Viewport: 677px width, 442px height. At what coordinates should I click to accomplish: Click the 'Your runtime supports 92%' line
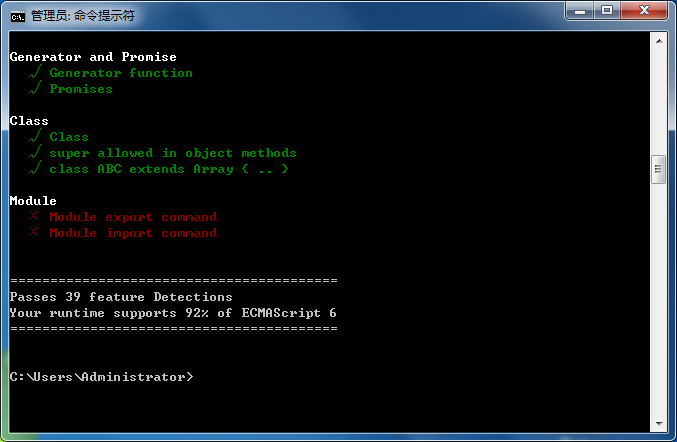click(173, 313)
